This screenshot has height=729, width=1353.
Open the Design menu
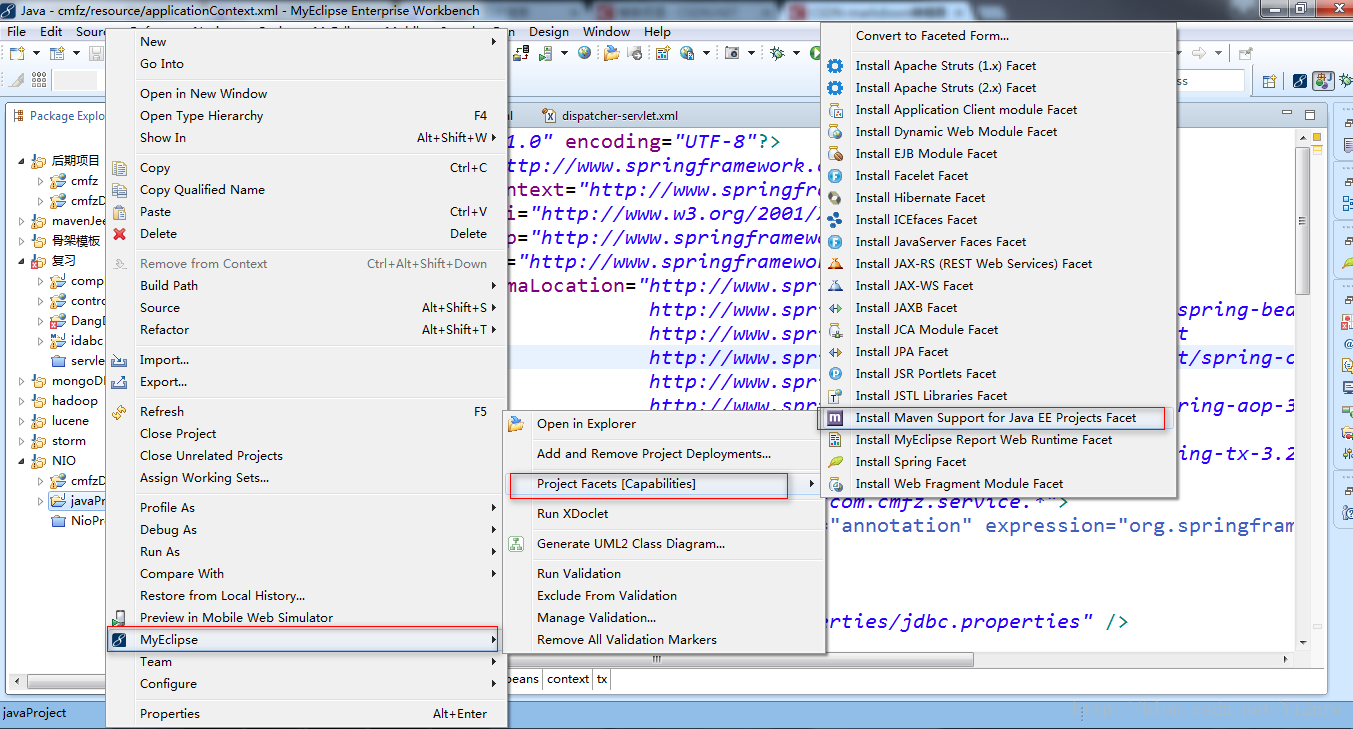click(549, 32)
